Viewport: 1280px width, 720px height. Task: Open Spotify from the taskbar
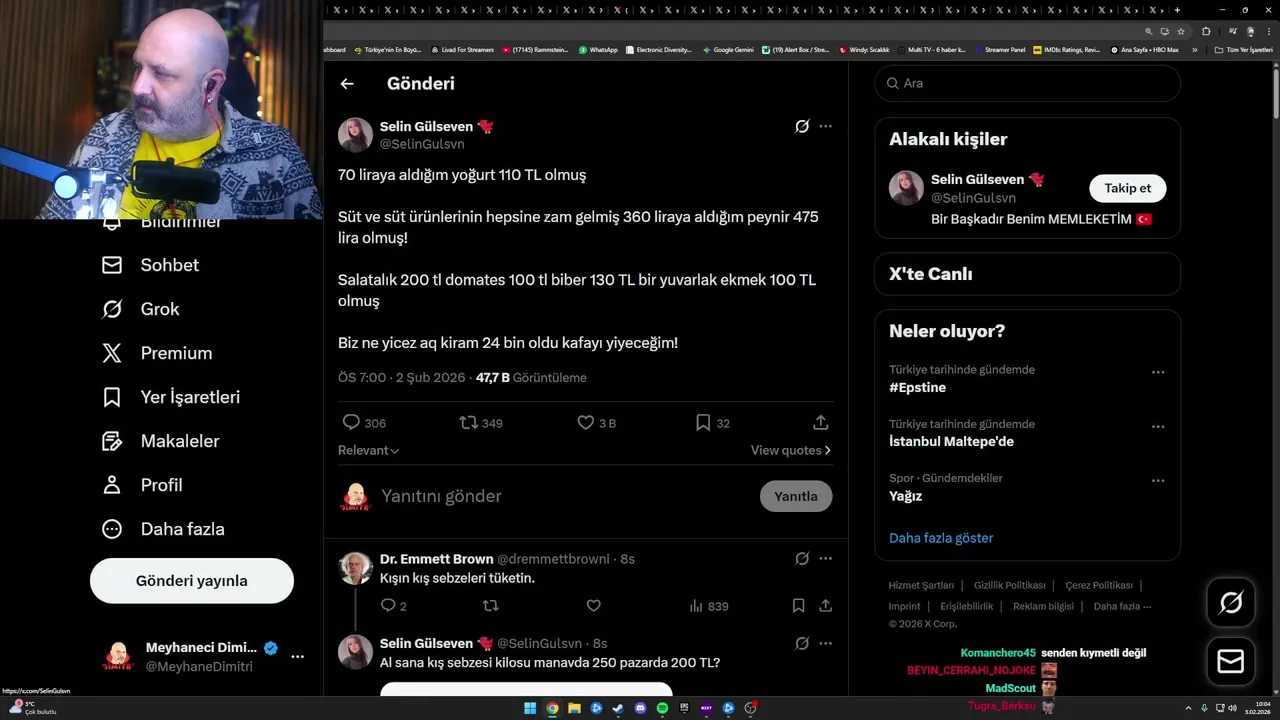(x=662, y=709)
